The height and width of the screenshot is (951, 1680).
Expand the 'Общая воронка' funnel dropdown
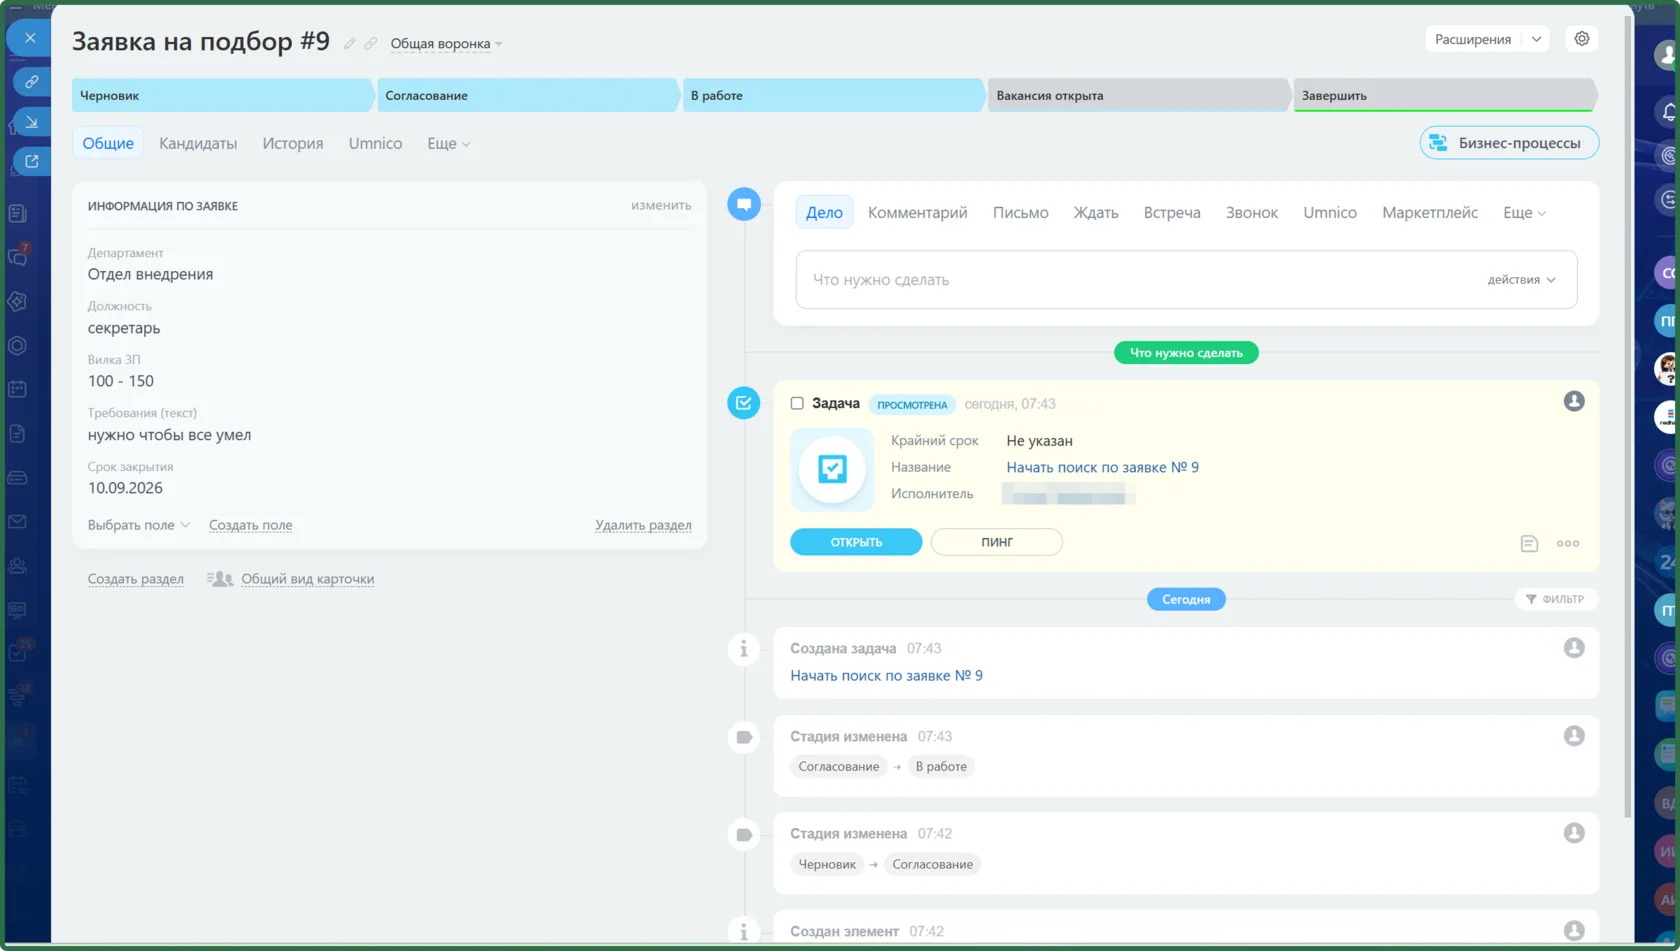(x=446, y=44)
